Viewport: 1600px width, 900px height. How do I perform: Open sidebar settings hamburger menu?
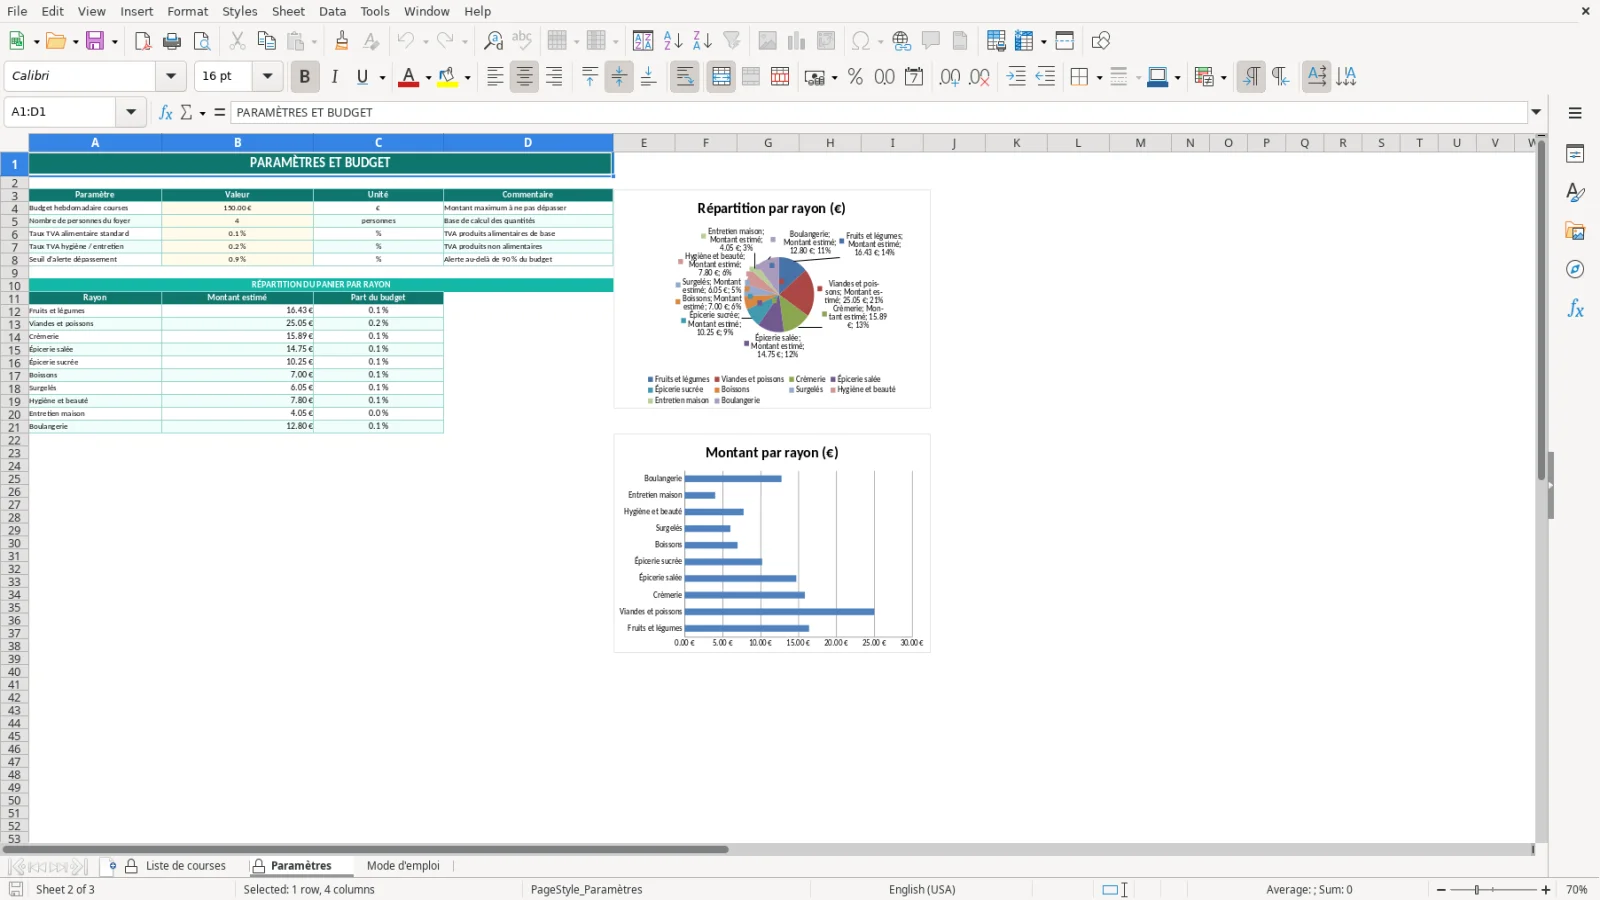1575,113
